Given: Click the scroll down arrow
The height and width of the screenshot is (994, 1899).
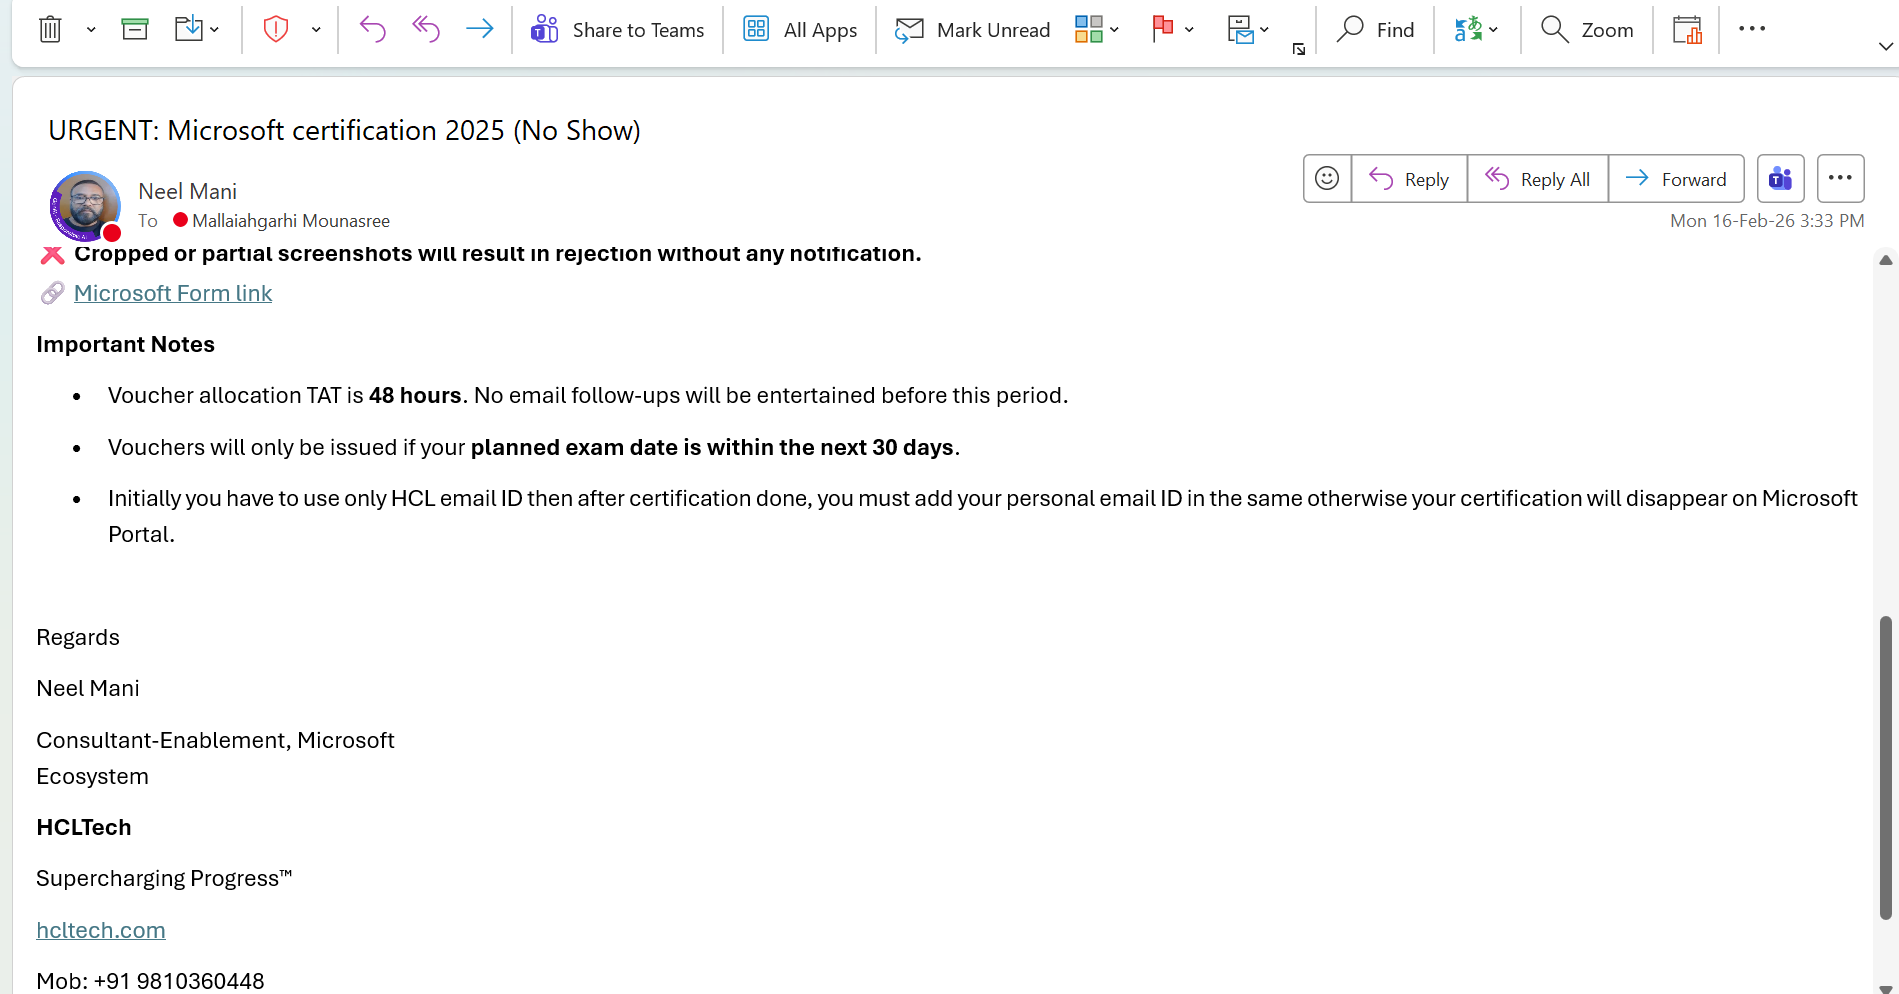Looking at the screenshot, I should point(1885,988).
